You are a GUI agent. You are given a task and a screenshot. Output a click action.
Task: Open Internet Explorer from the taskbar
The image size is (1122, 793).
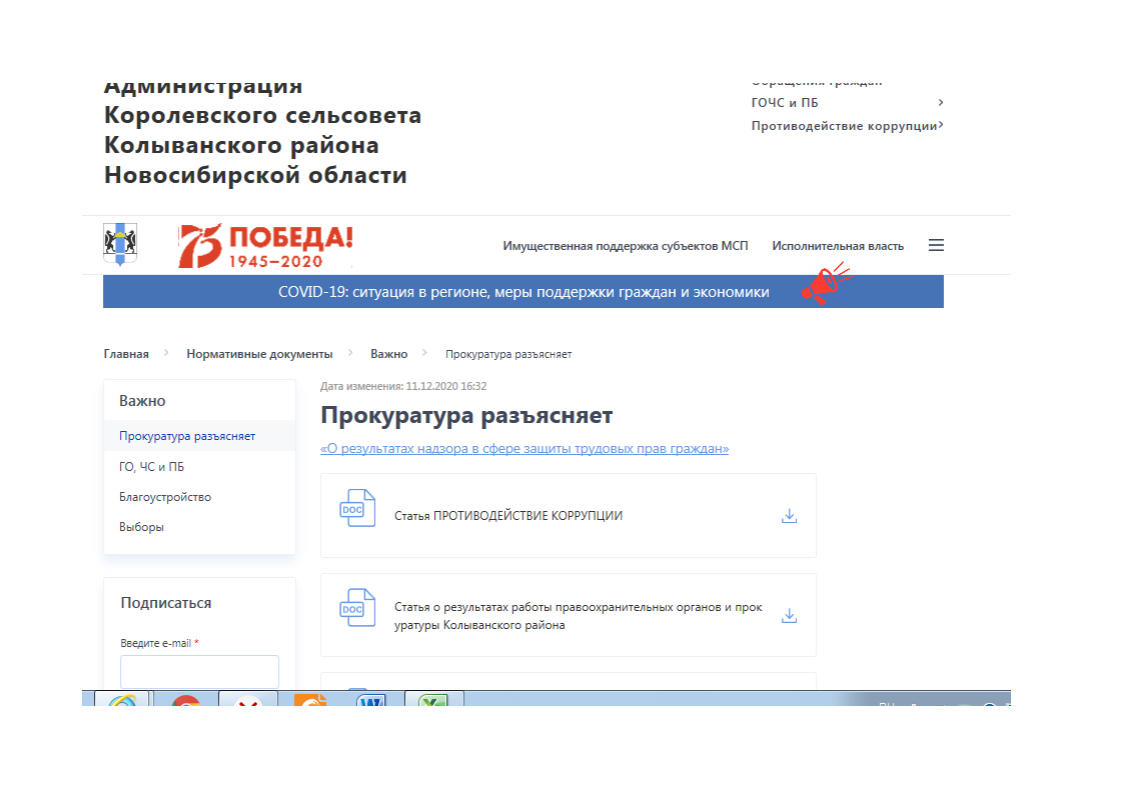coord(122,699)
